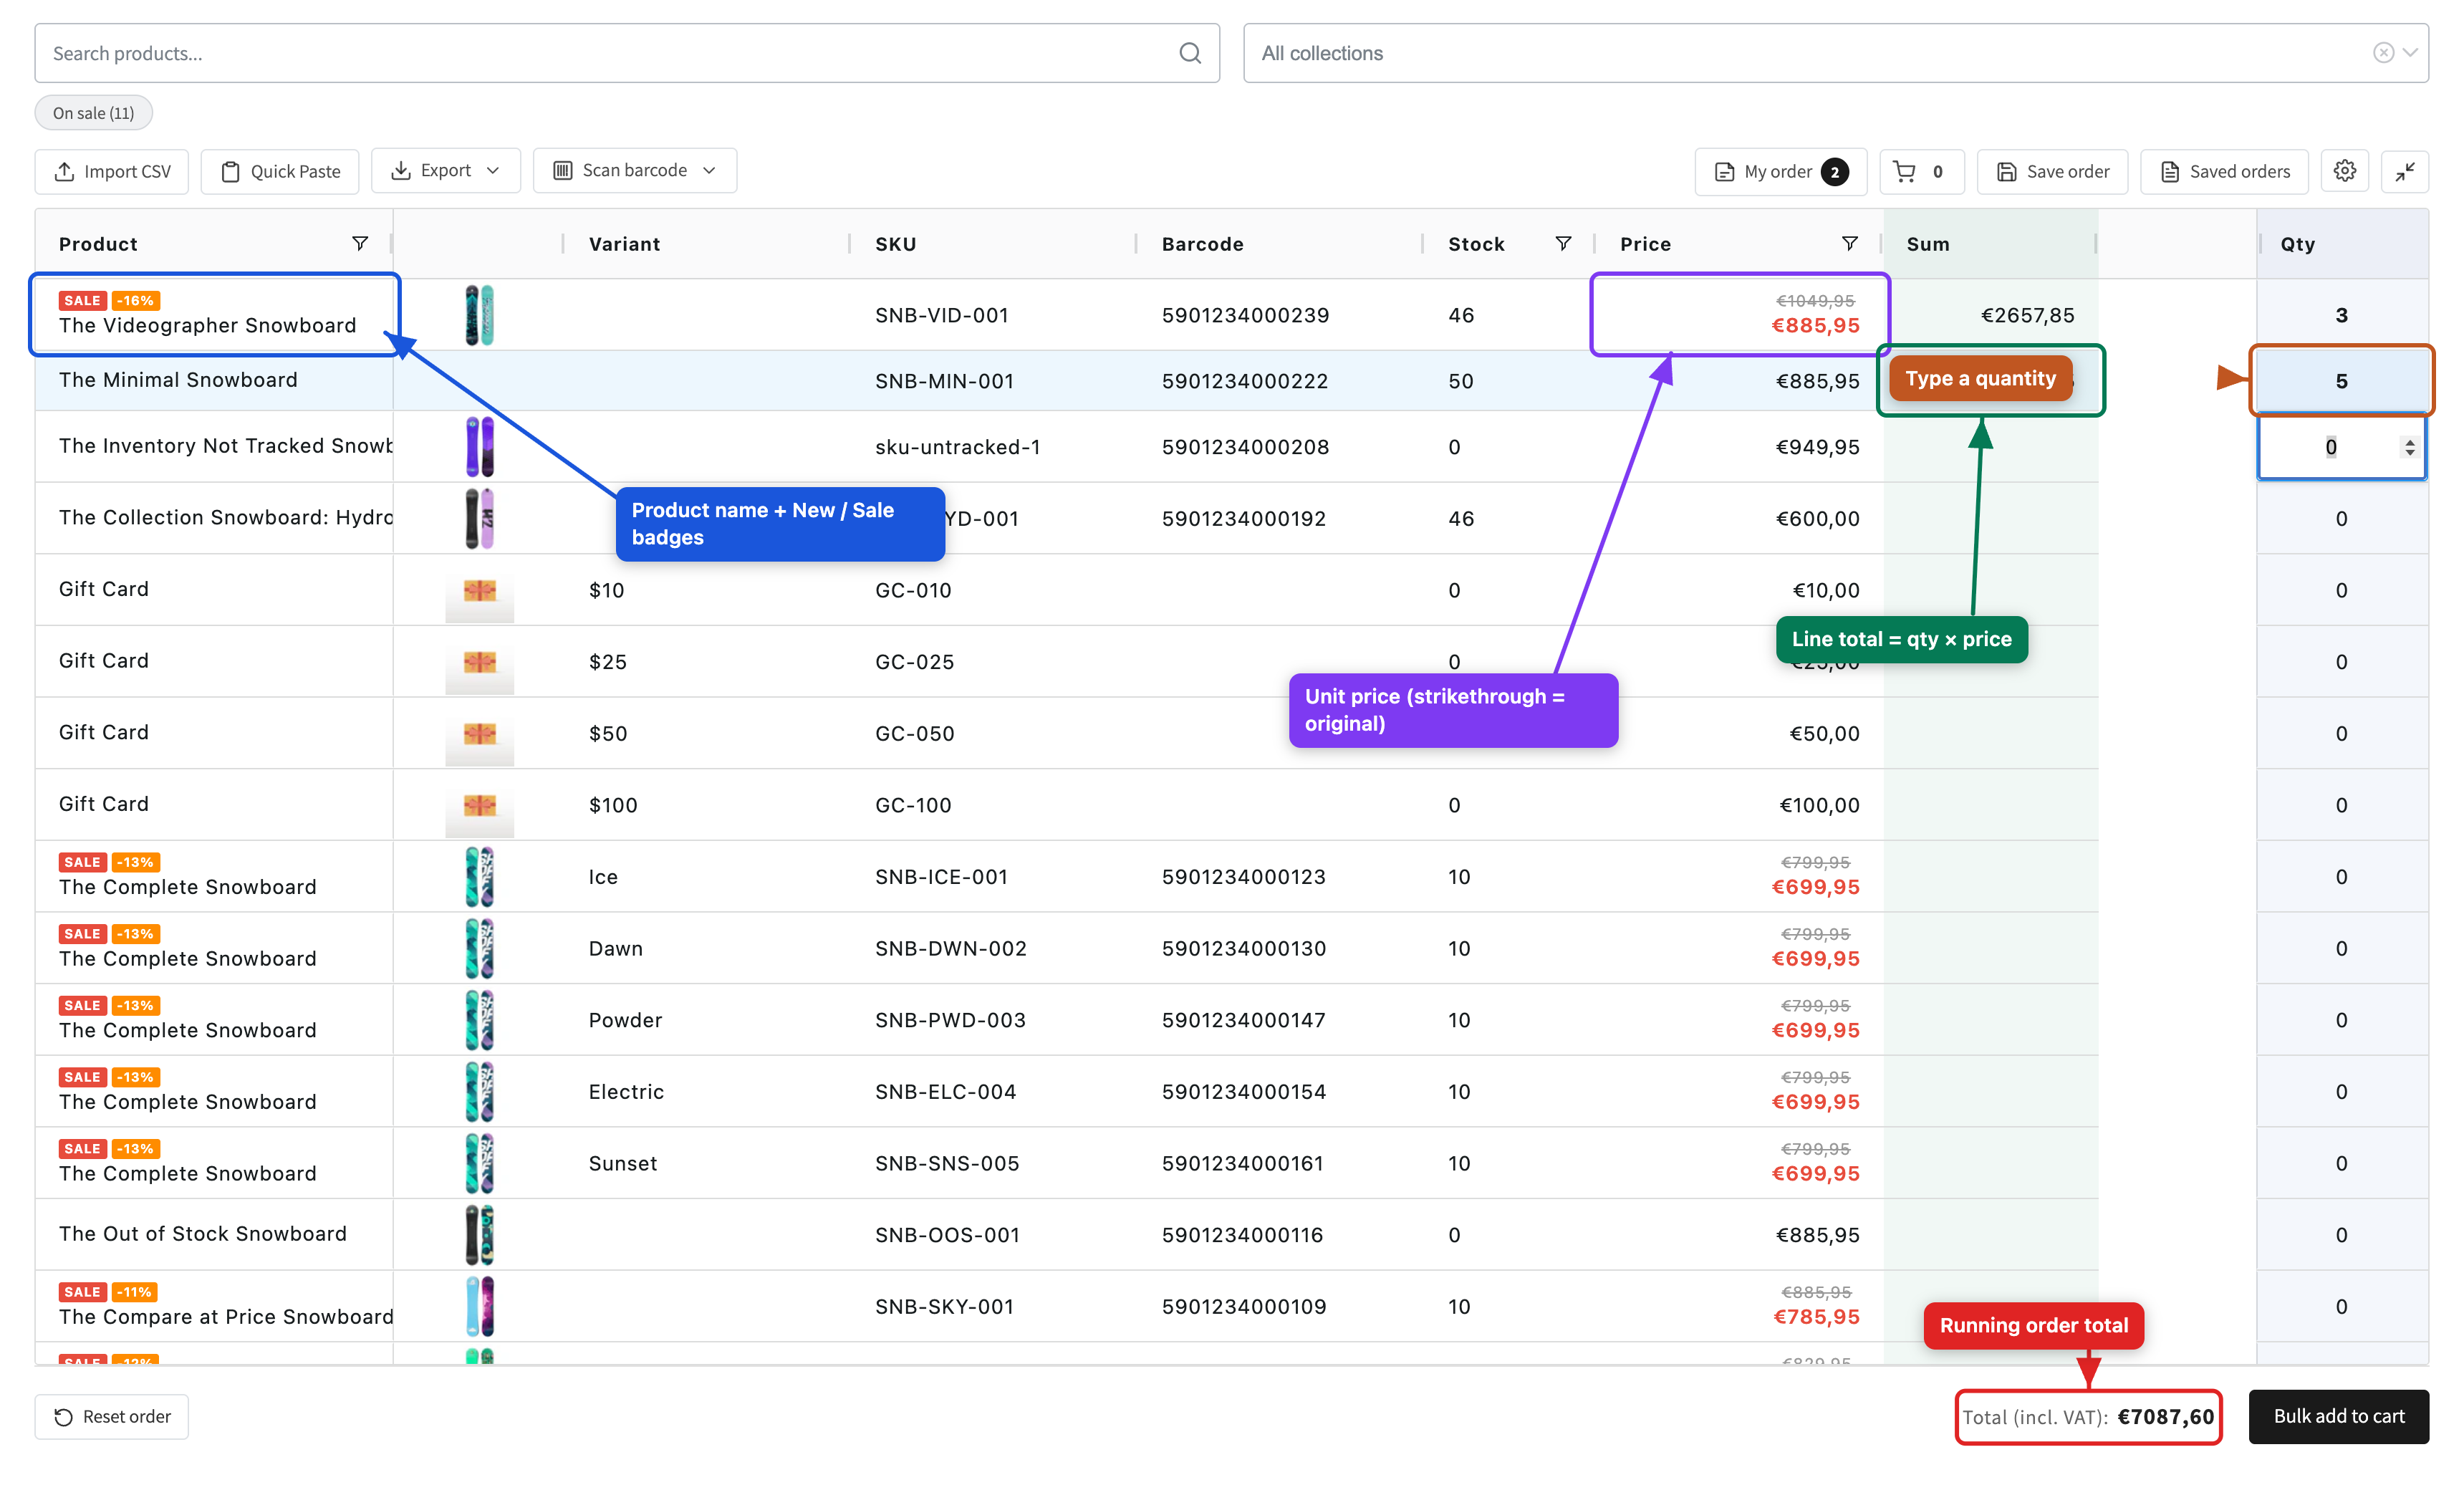Click Total €7087,60 amount
Screen dimensions: 2464x1490
(2165, 1417)
